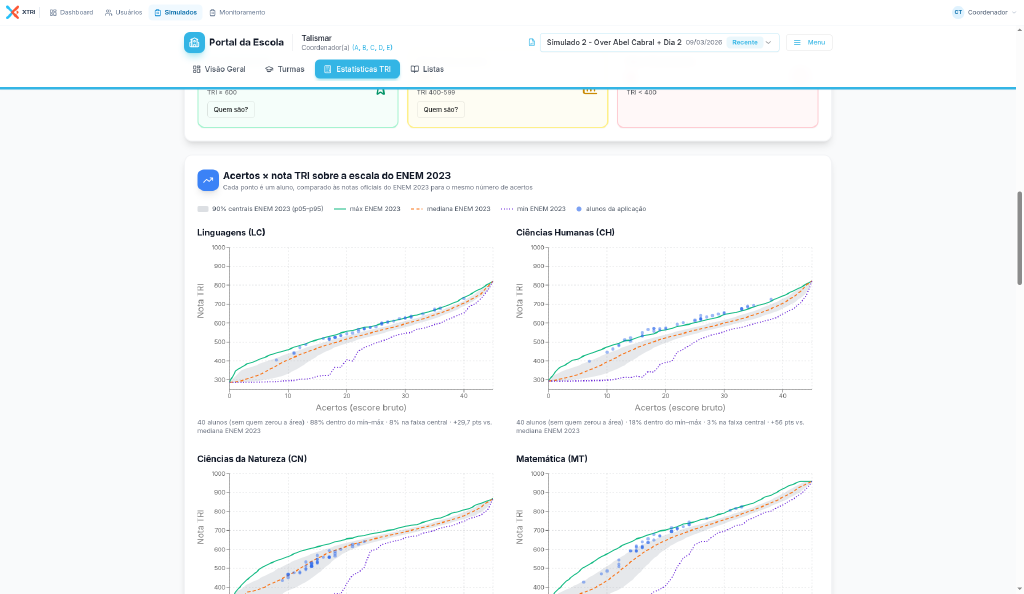
Task: Click the Portal da Escola school icon
Action: 194,42
